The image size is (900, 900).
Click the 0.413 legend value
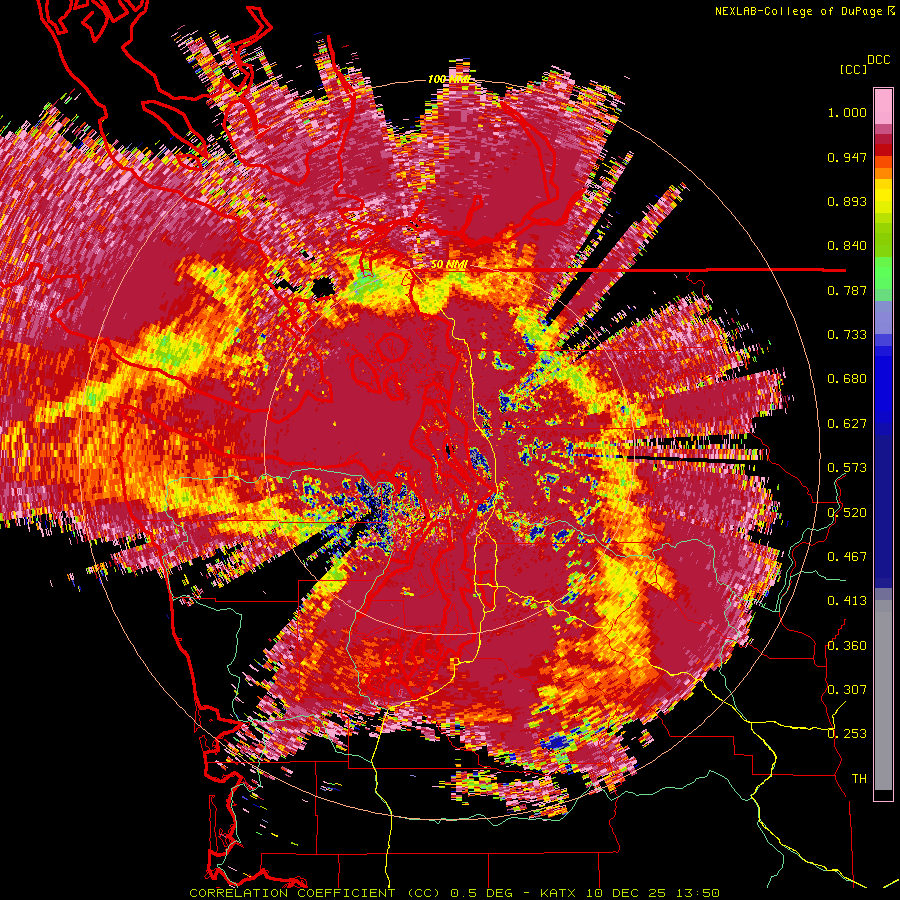click(847, 601)
